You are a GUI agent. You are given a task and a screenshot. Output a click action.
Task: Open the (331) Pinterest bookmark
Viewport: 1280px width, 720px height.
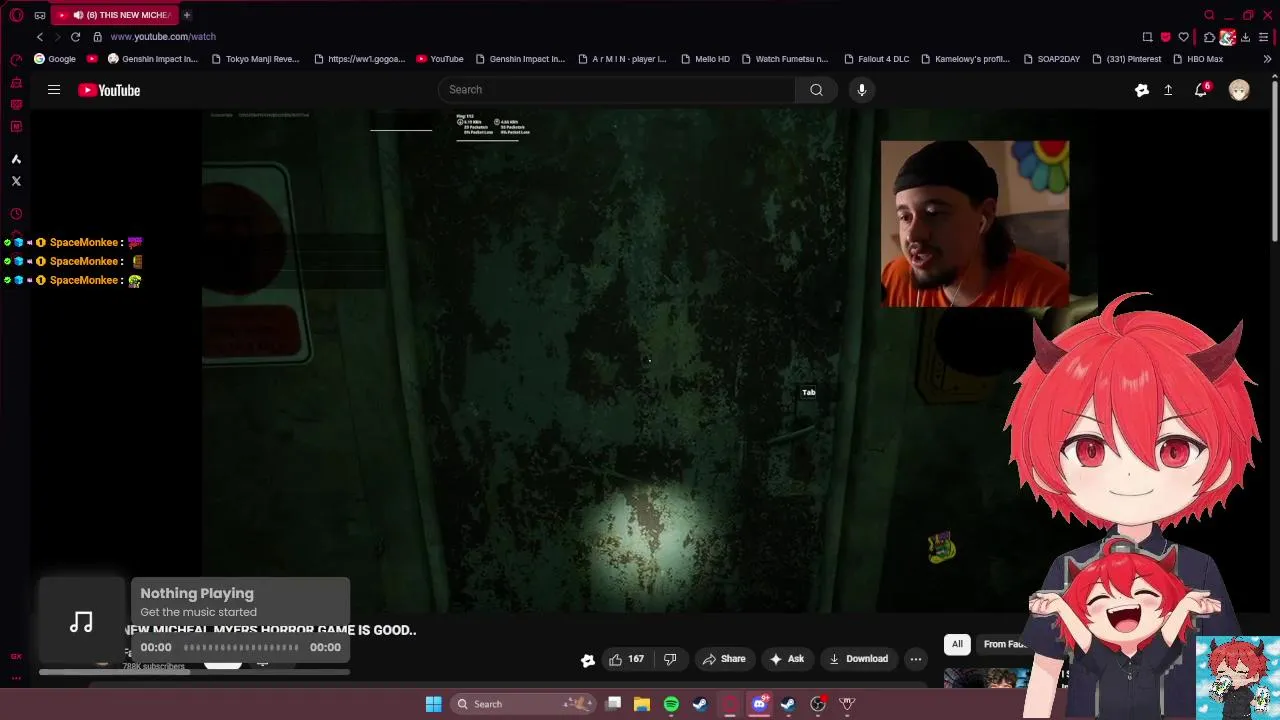[x=1127, y=59]
